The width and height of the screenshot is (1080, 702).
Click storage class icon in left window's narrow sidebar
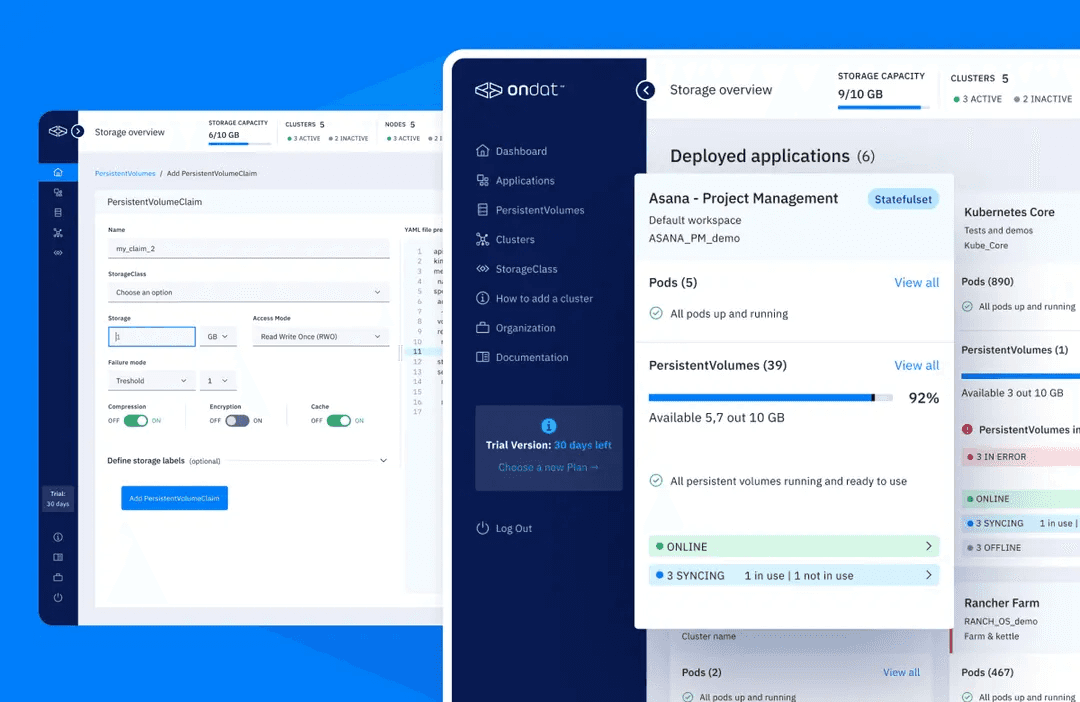coord(58,253)
